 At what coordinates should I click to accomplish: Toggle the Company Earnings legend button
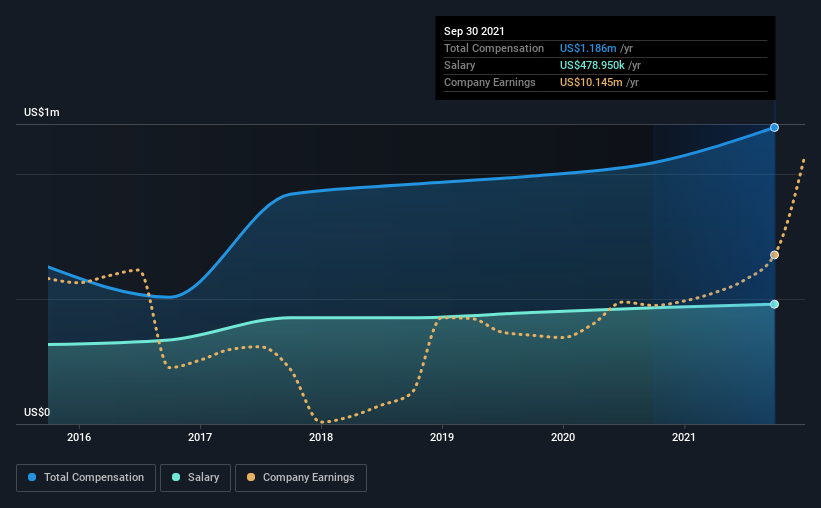point(301,478)
